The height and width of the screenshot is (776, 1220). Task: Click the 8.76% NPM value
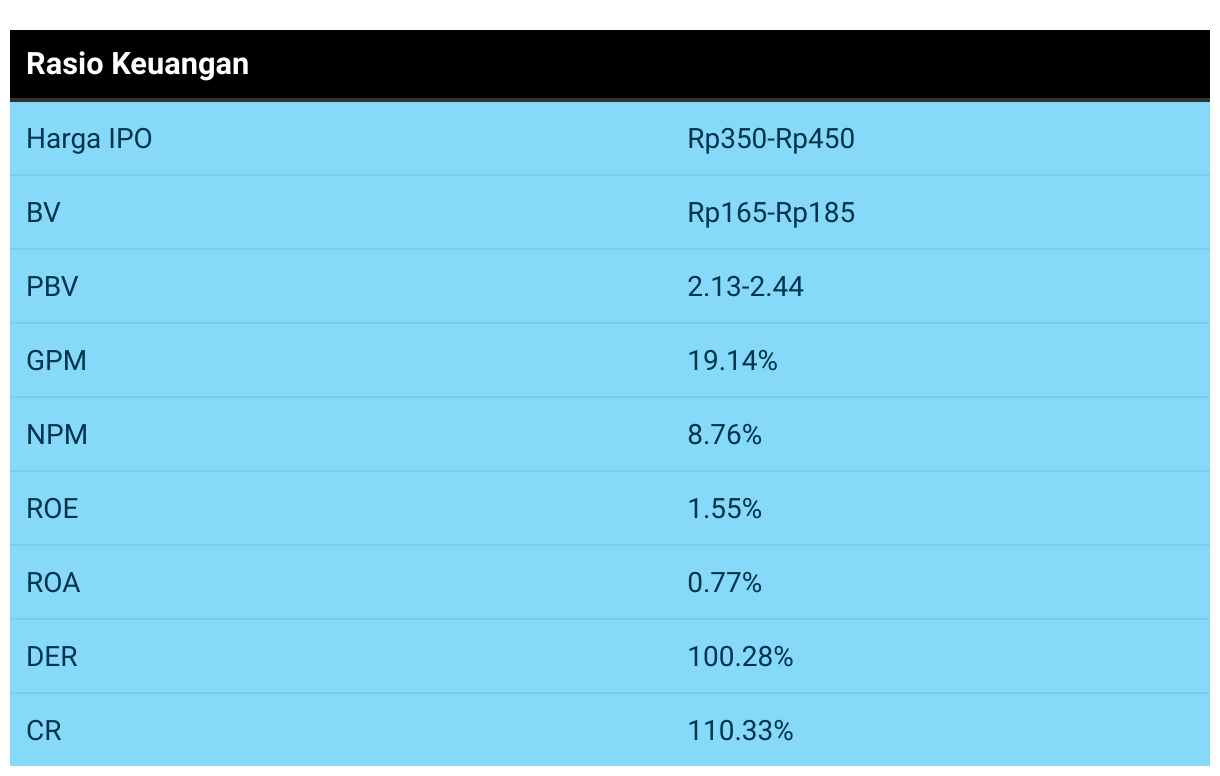pos(724,435)
